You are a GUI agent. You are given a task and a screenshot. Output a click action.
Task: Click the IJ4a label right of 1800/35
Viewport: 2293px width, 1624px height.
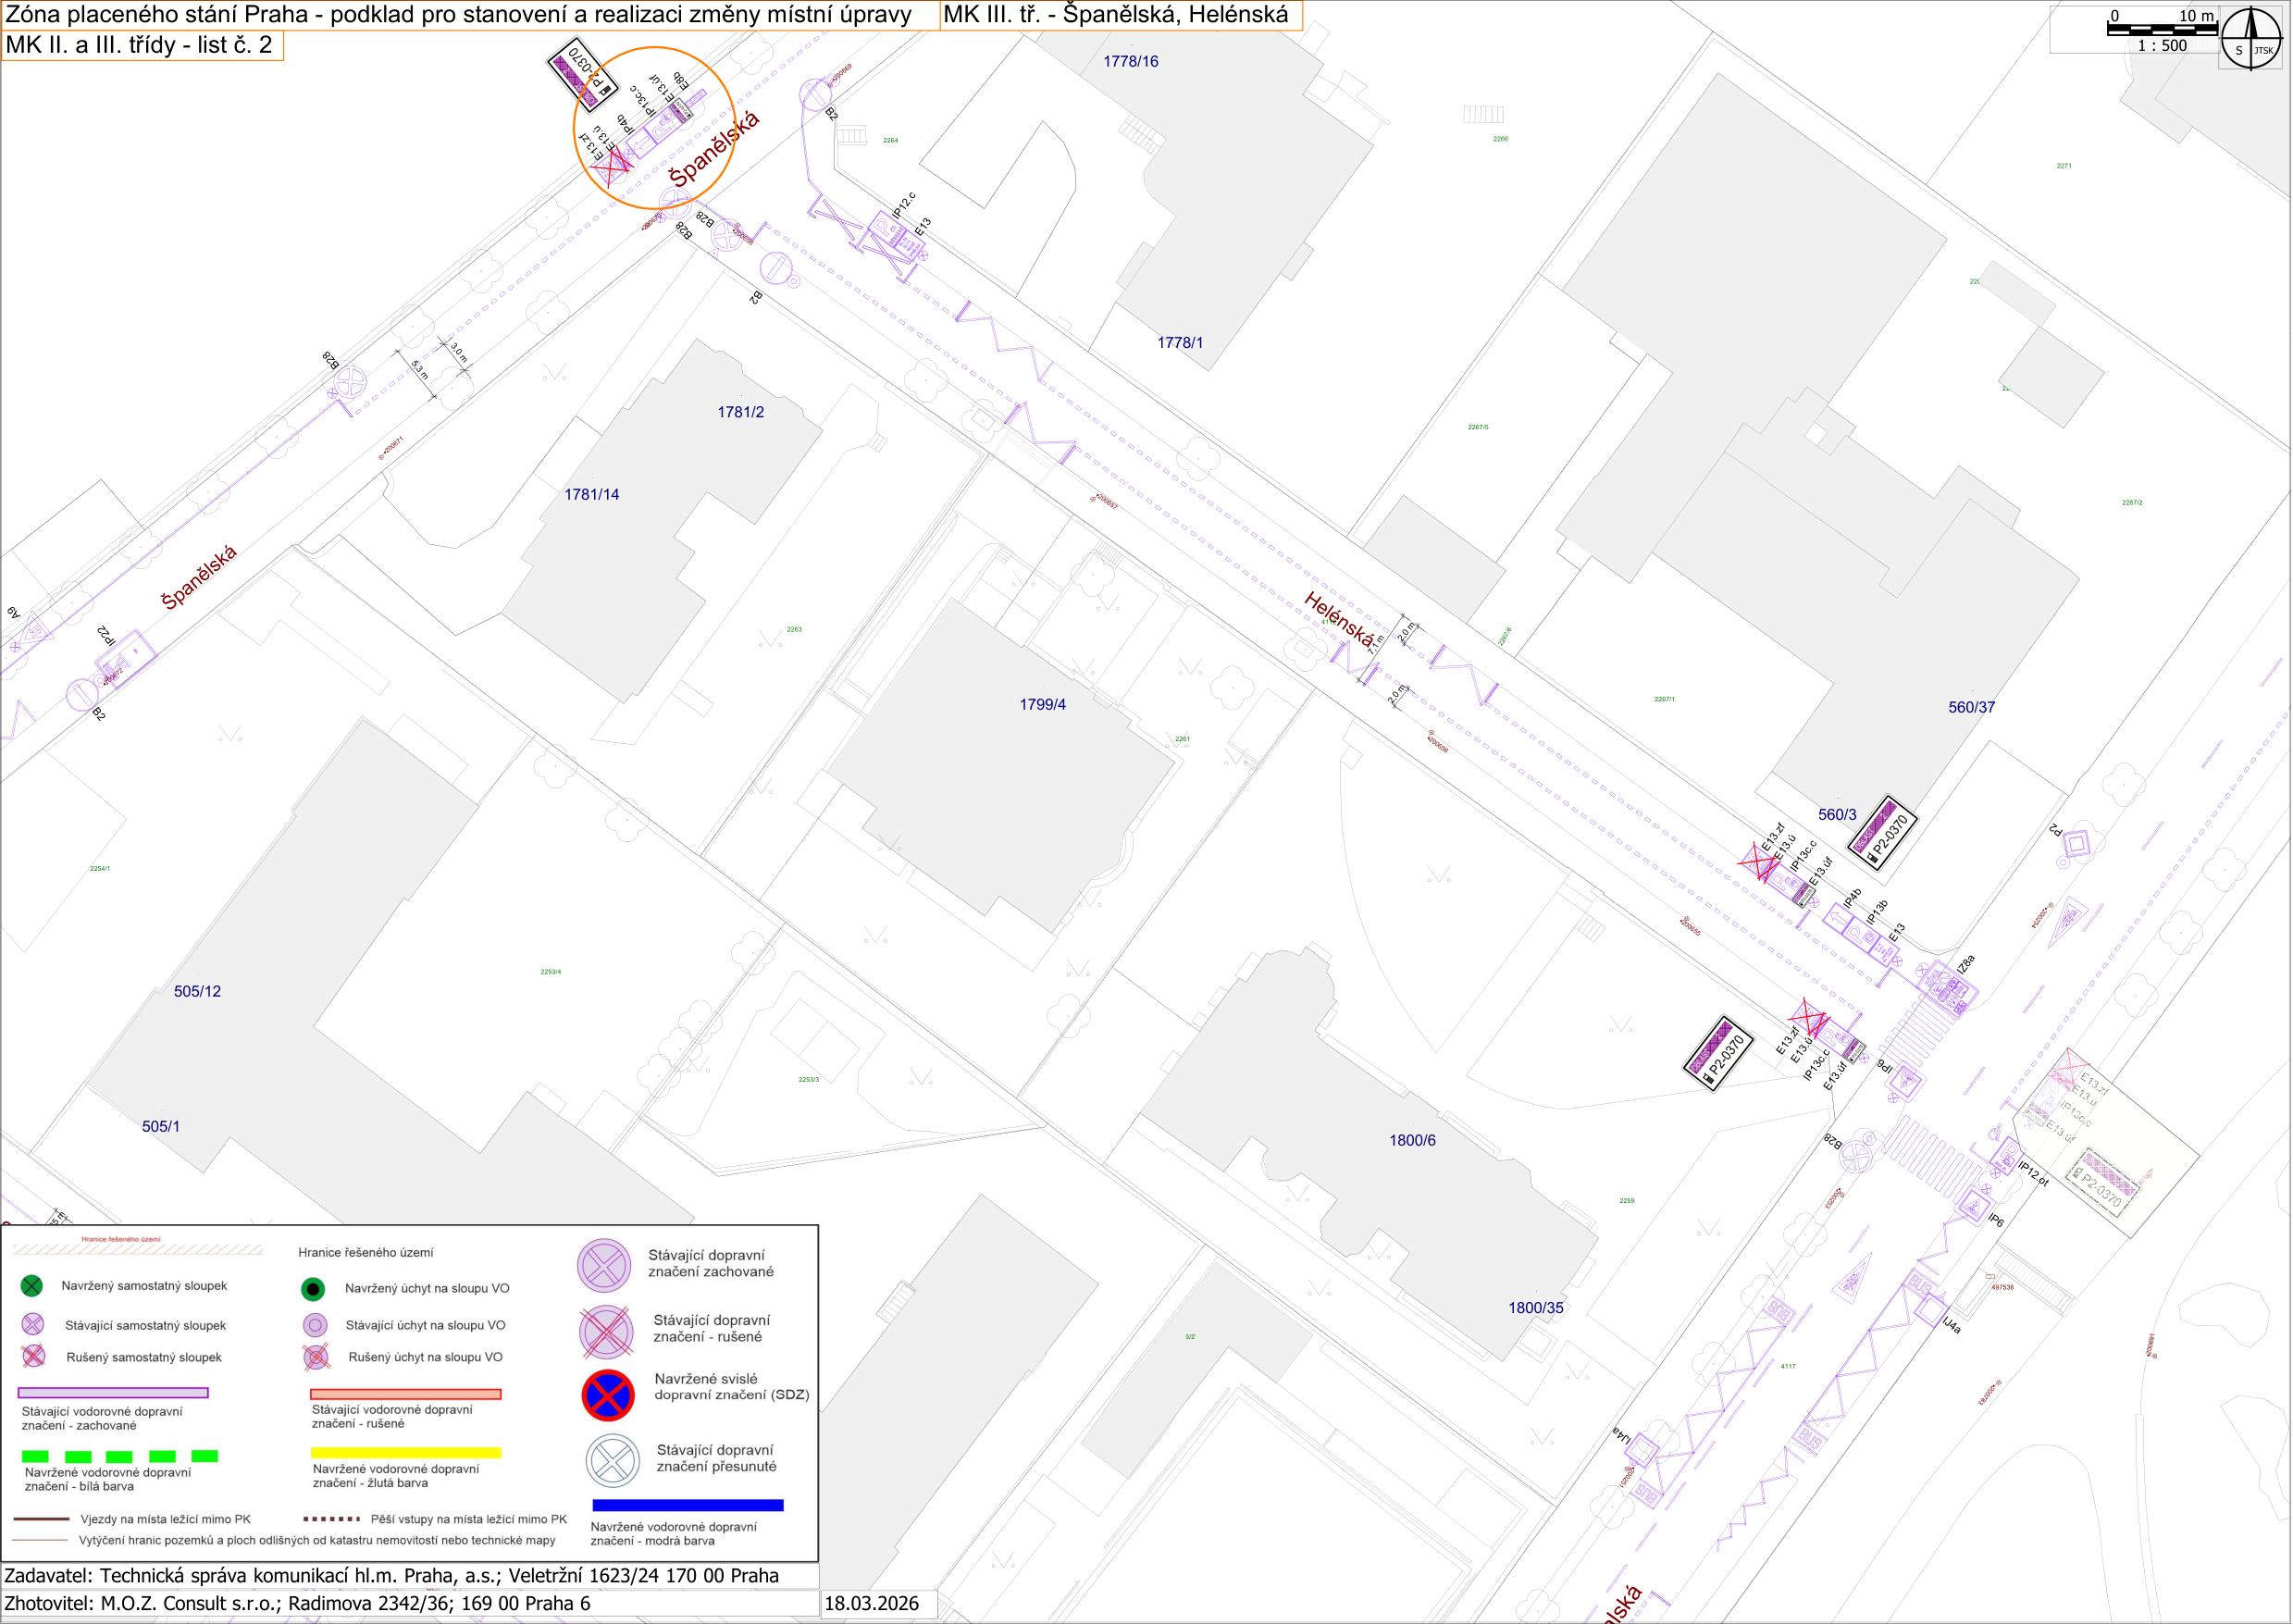1951,1325
